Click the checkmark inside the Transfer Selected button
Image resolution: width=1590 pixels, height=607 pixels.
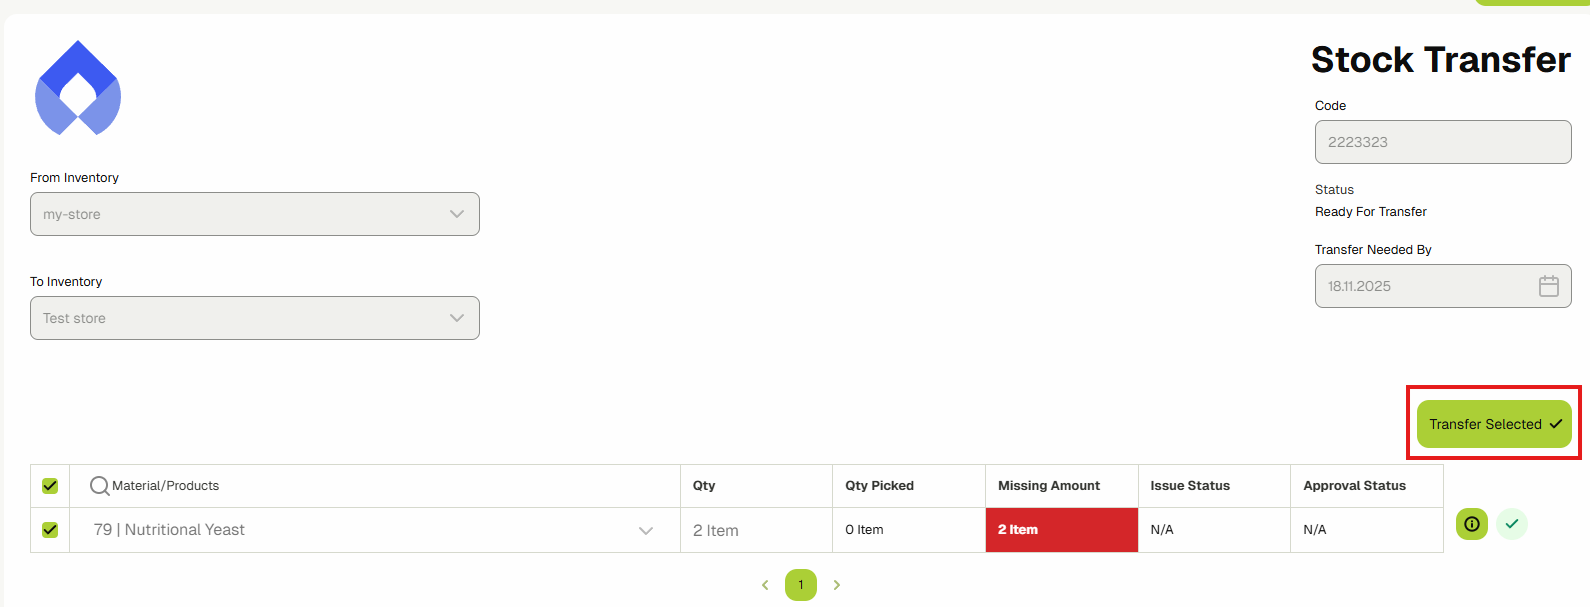[x=1556, y=423]
